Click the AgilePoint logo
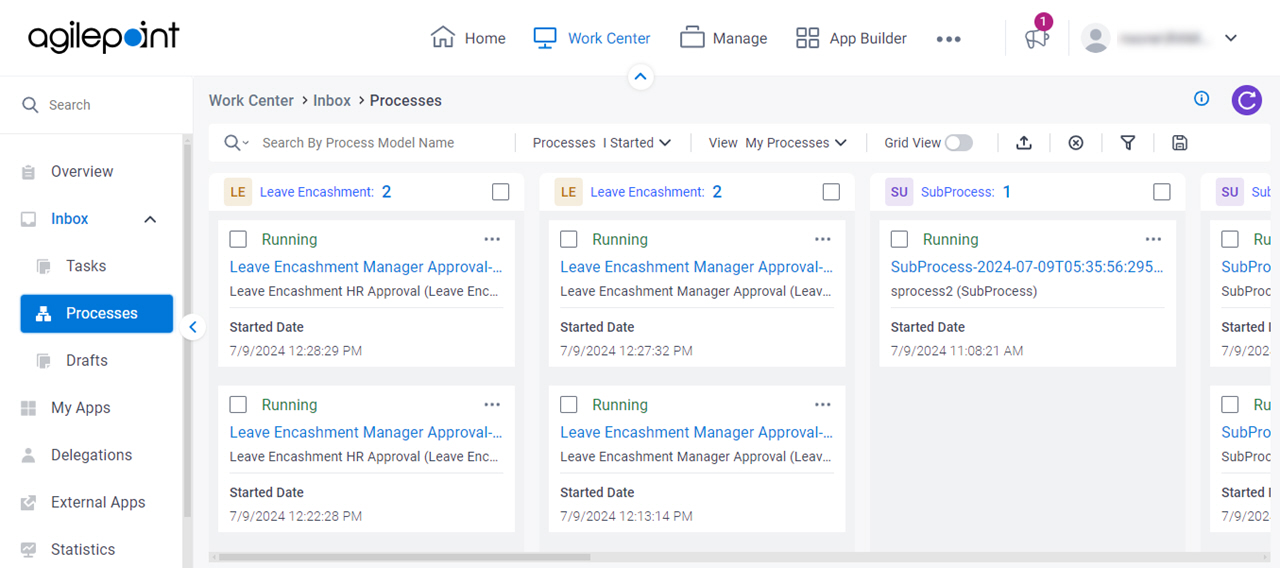Viewport: 1280px width, 568px height. pos(104,37)
